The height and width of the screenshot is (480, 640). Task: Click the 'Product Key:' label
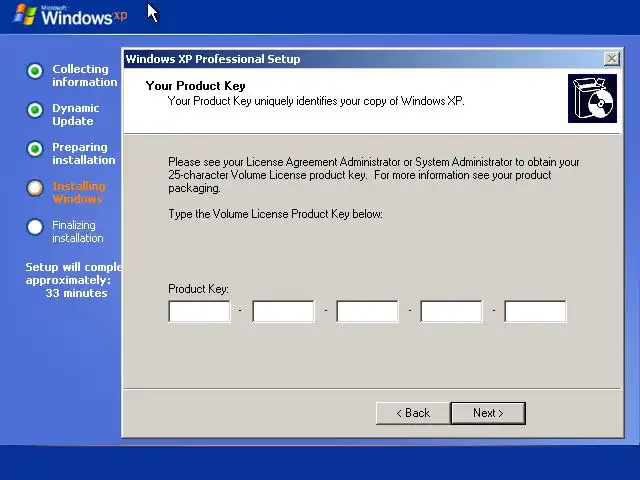tap(198, 289)
